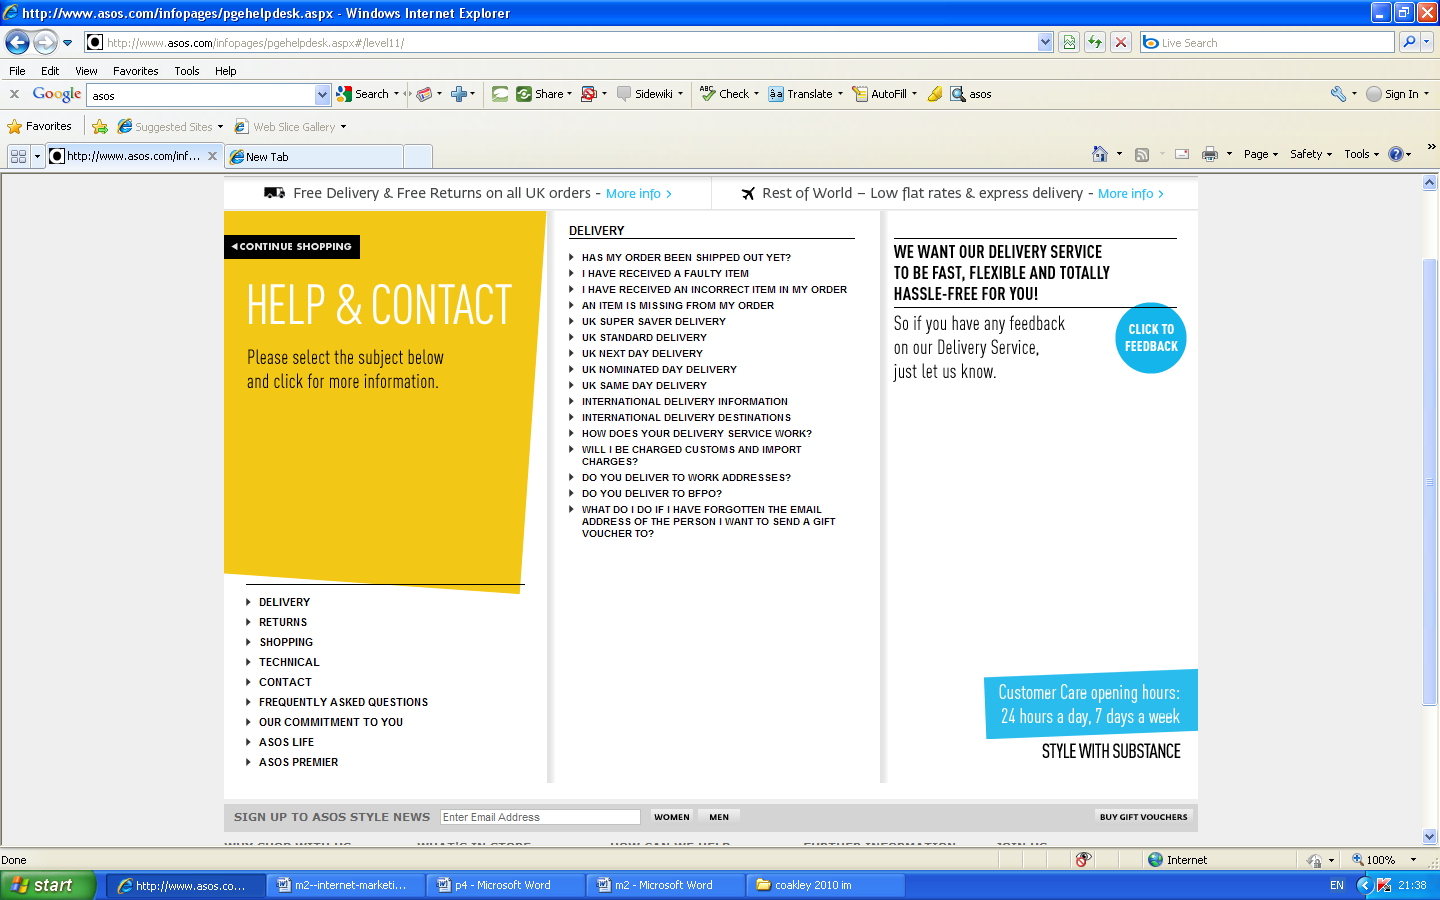1440x900 pixels.
Task: Click the Live Search magnifier button
Action: [x=1409, y=42]
